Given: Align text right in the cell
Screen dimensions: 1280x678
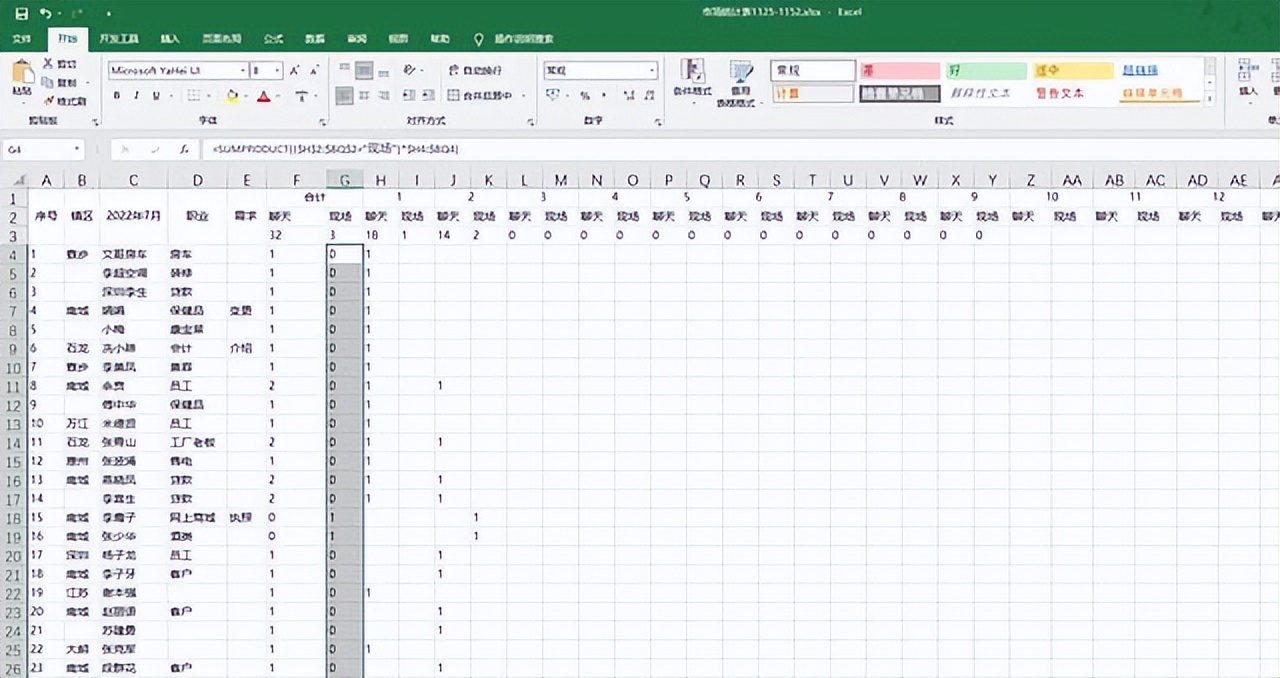Looking at the screenshot, I should point(384,96).
